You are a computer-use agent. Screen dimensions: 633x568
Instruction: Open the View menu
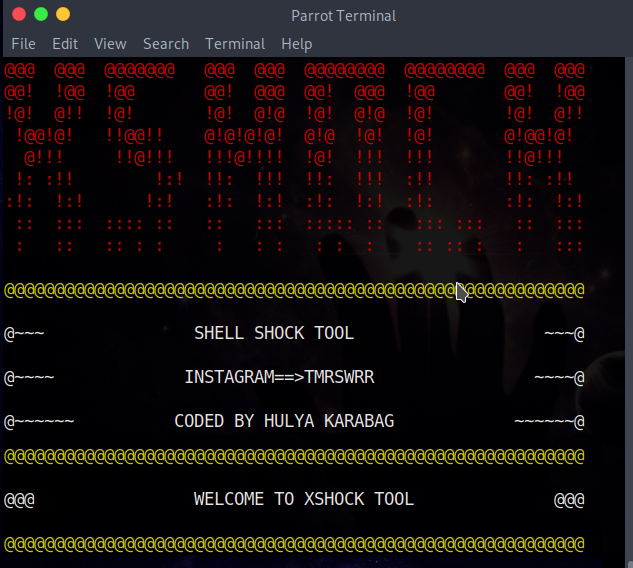click(110, 44)
